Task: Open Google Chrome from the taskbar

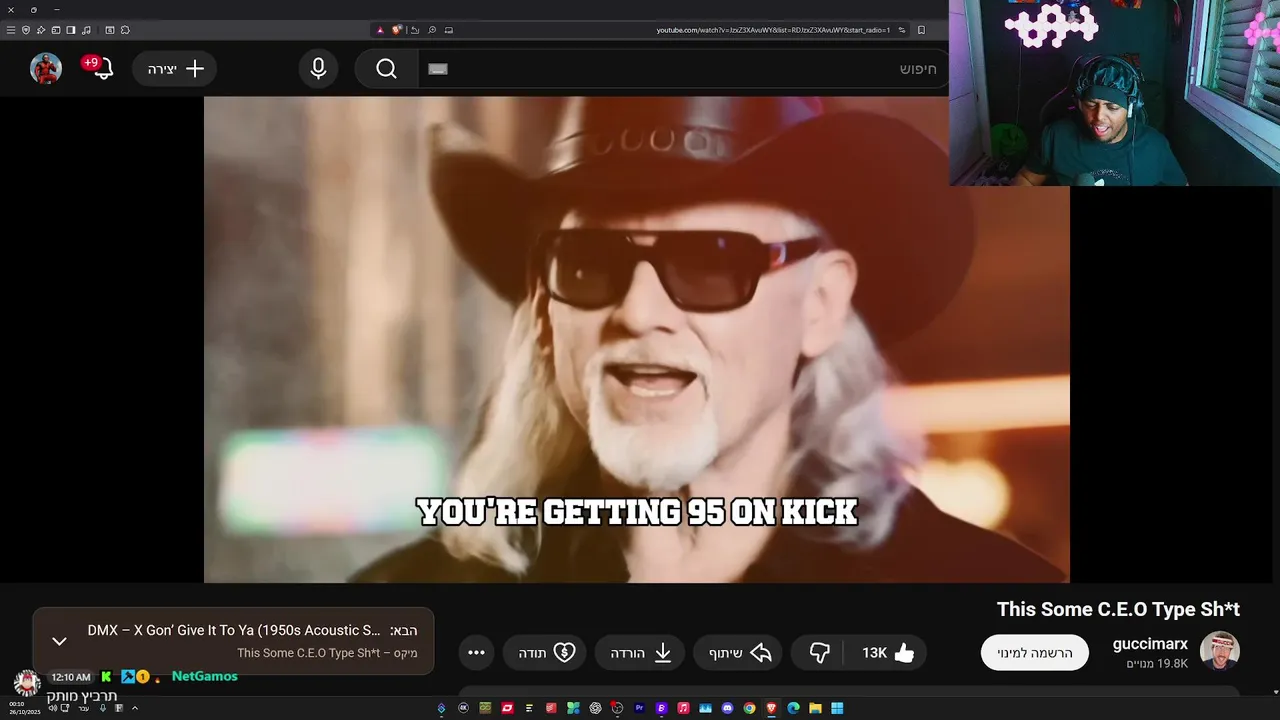Action: pyautogui.click(x=749, y=708)
